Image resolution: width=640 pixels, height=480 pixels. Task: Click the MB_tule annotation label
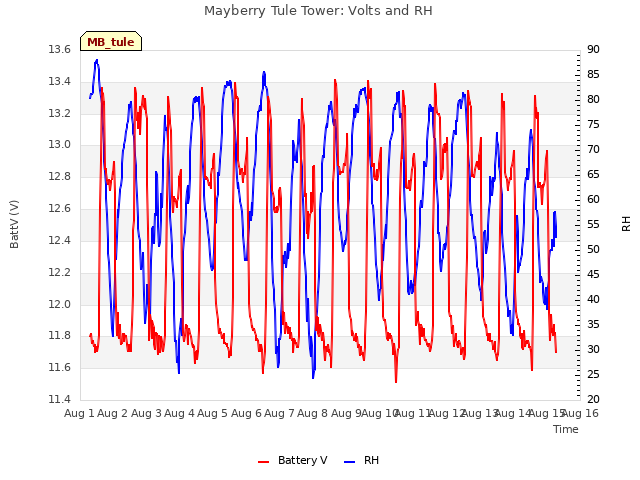click(x=111, y=41)
